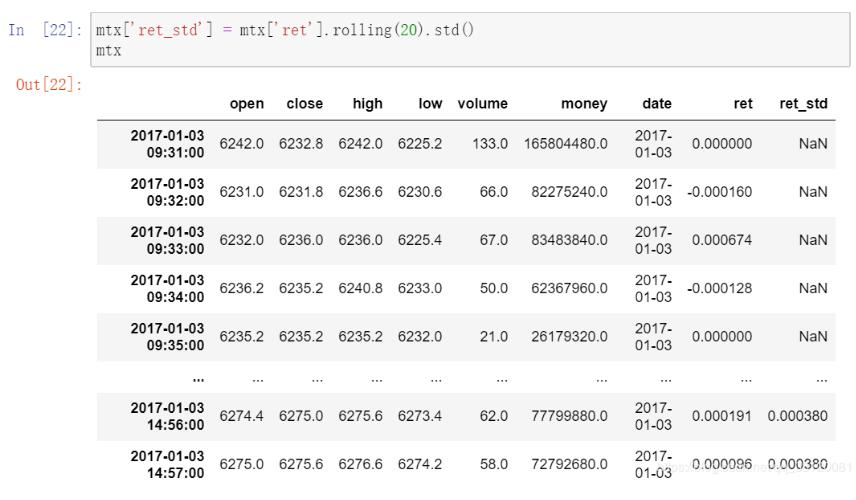This screenshot has height=500, width=856.
Task: Click index label 2017-01-03 14:56:00
Action: click(x=167, y=416)
